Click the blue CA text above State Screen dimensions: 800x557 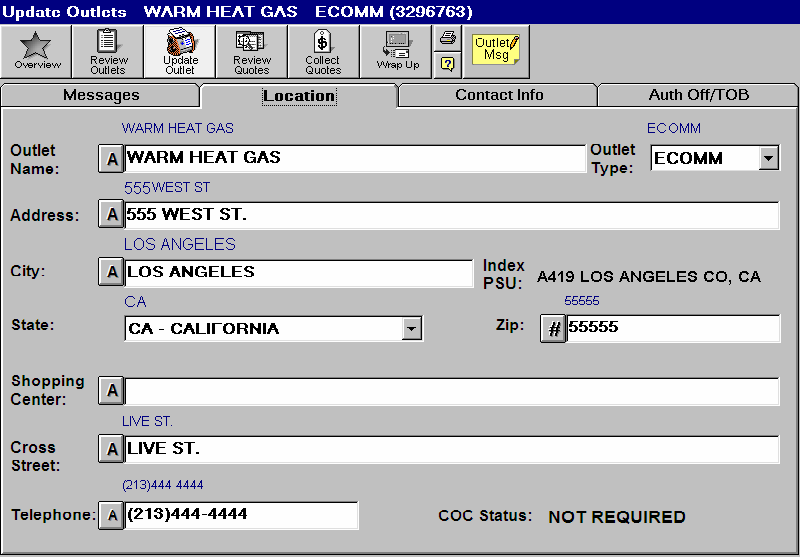point(135,302)
